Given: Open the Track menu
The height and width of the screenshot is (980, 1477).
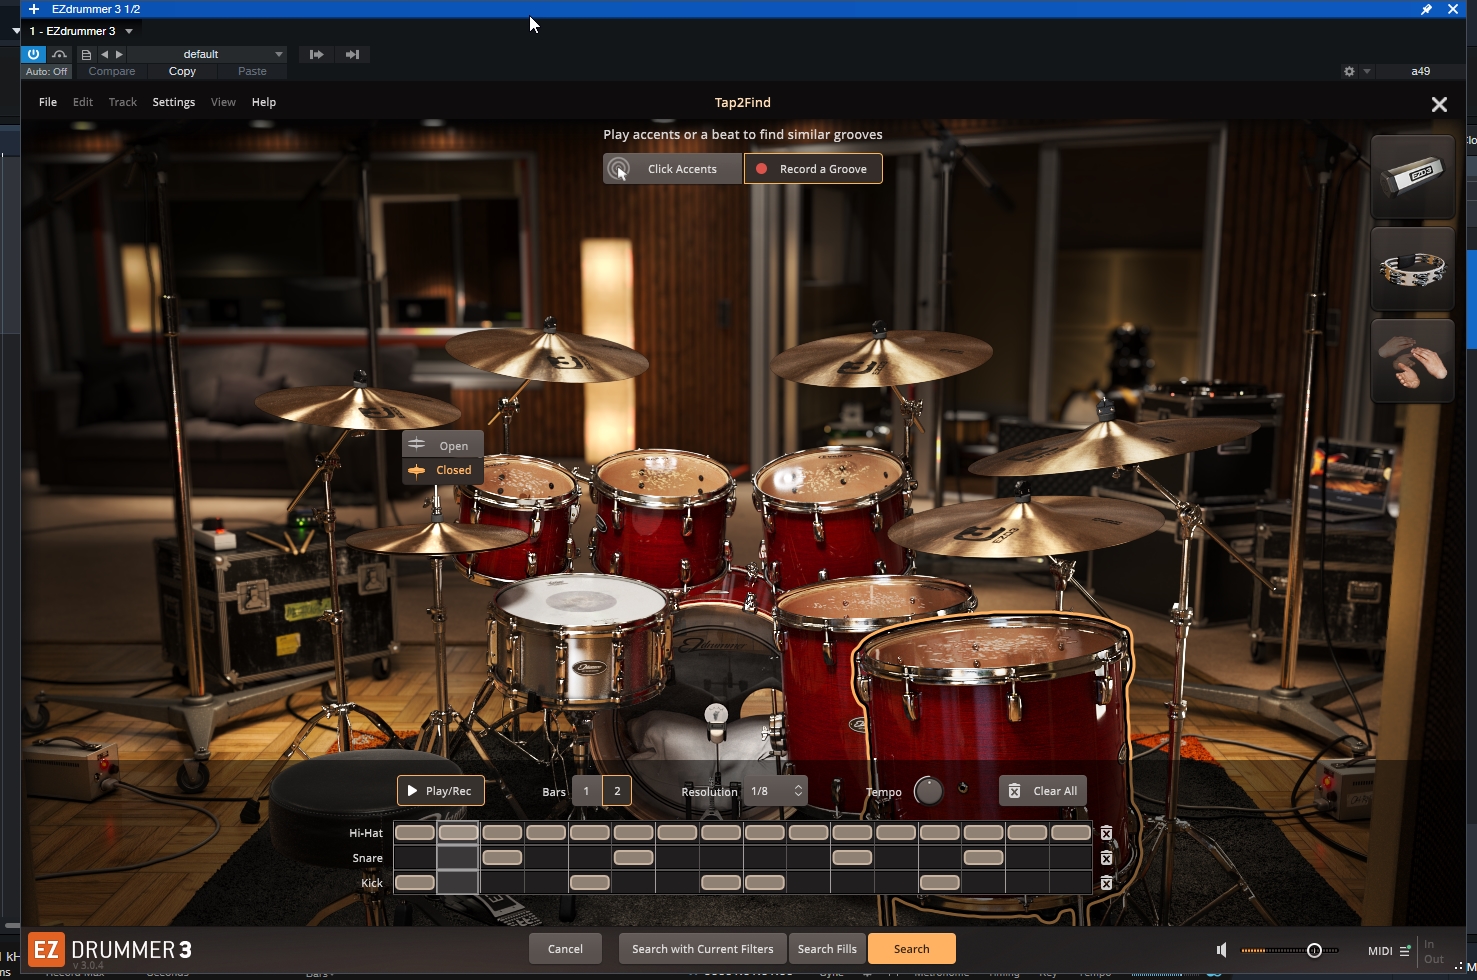Looking at the screenshot, I should tap(123, 102).
